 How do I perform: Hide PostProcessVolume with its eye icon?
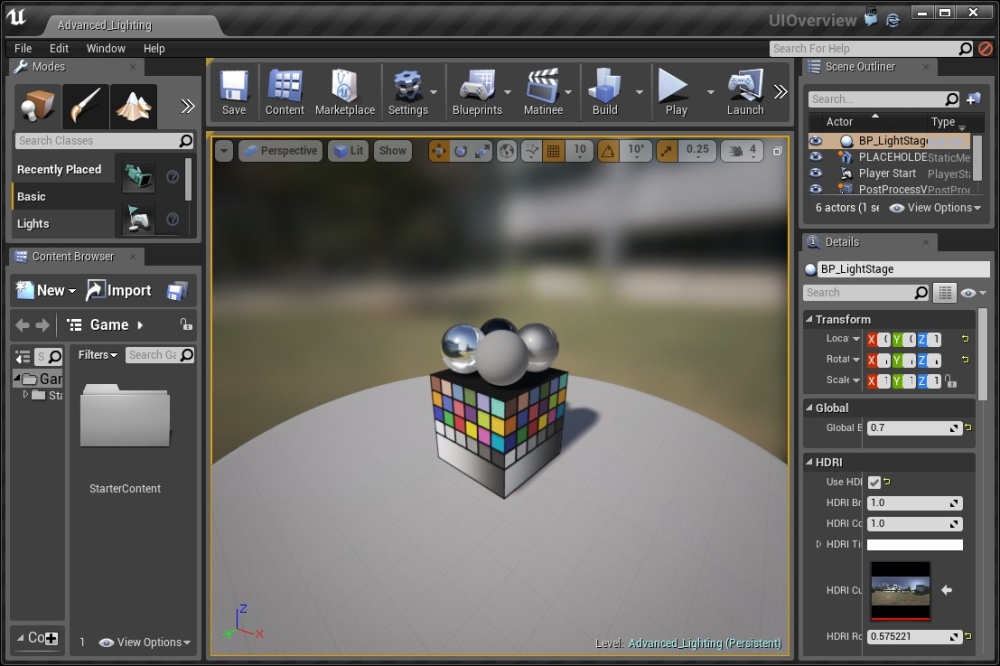coord(816,189)
